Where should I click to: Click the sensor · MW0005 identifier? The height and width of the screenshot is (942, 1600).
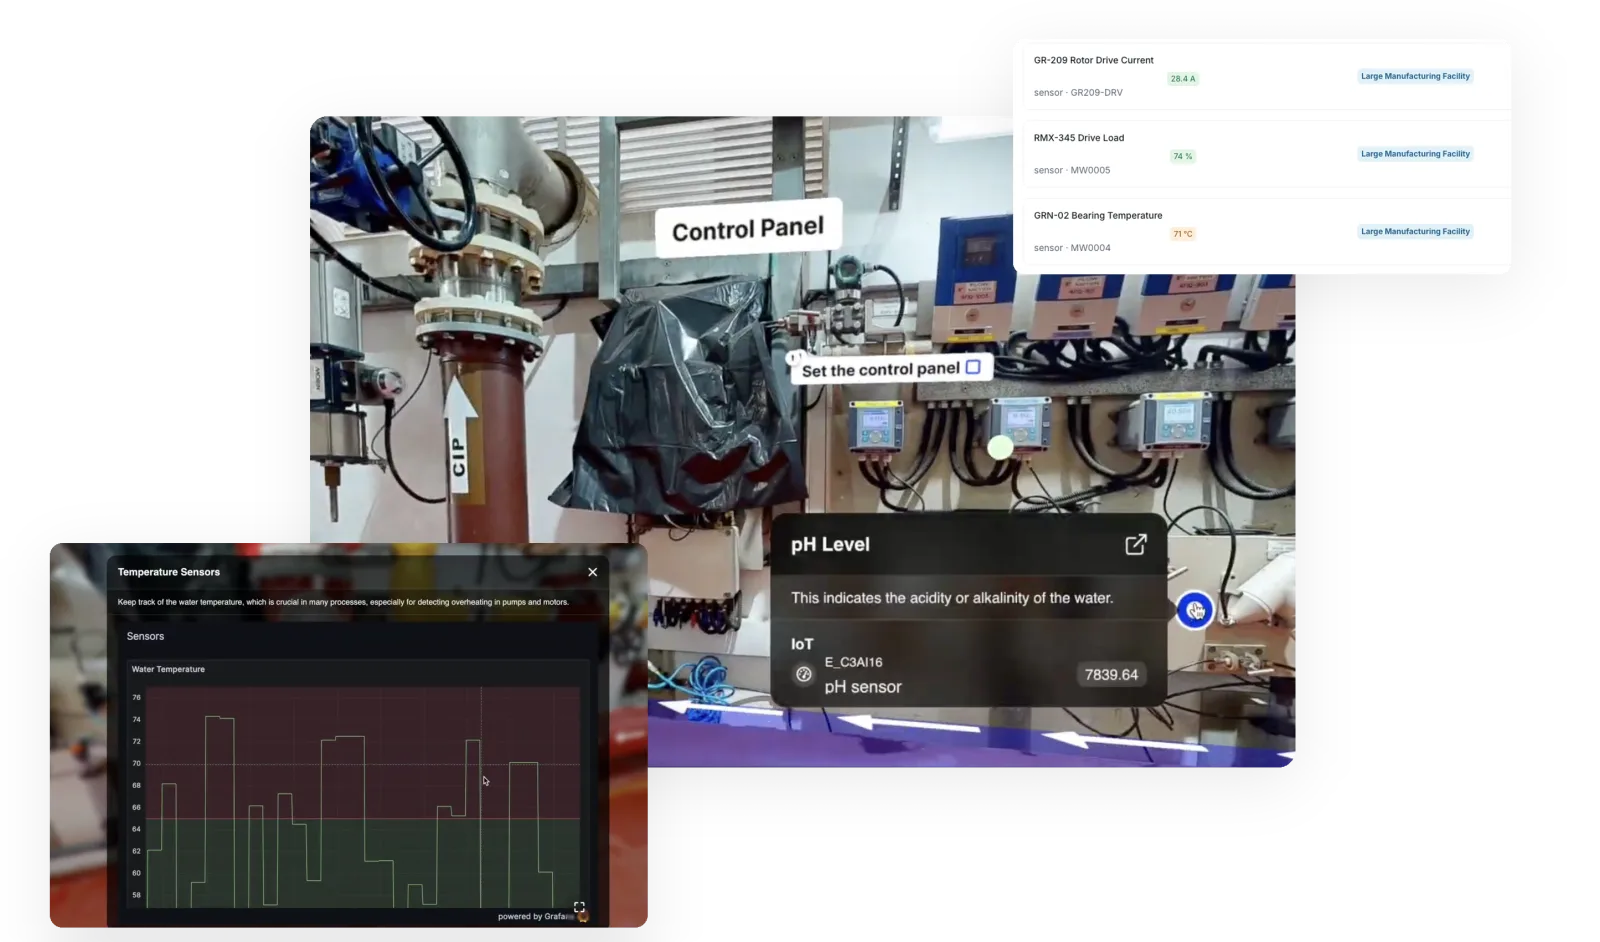tap(1072, 170)
